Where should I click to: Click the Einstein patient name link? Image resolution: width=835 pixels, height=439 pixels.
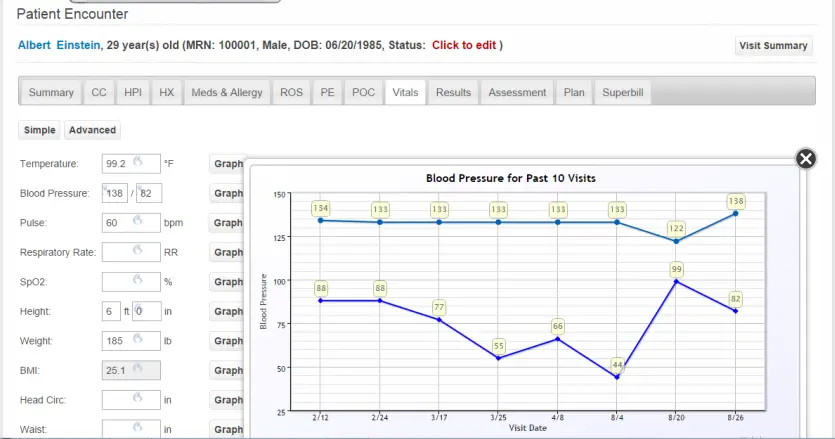[x=78, y=45]
